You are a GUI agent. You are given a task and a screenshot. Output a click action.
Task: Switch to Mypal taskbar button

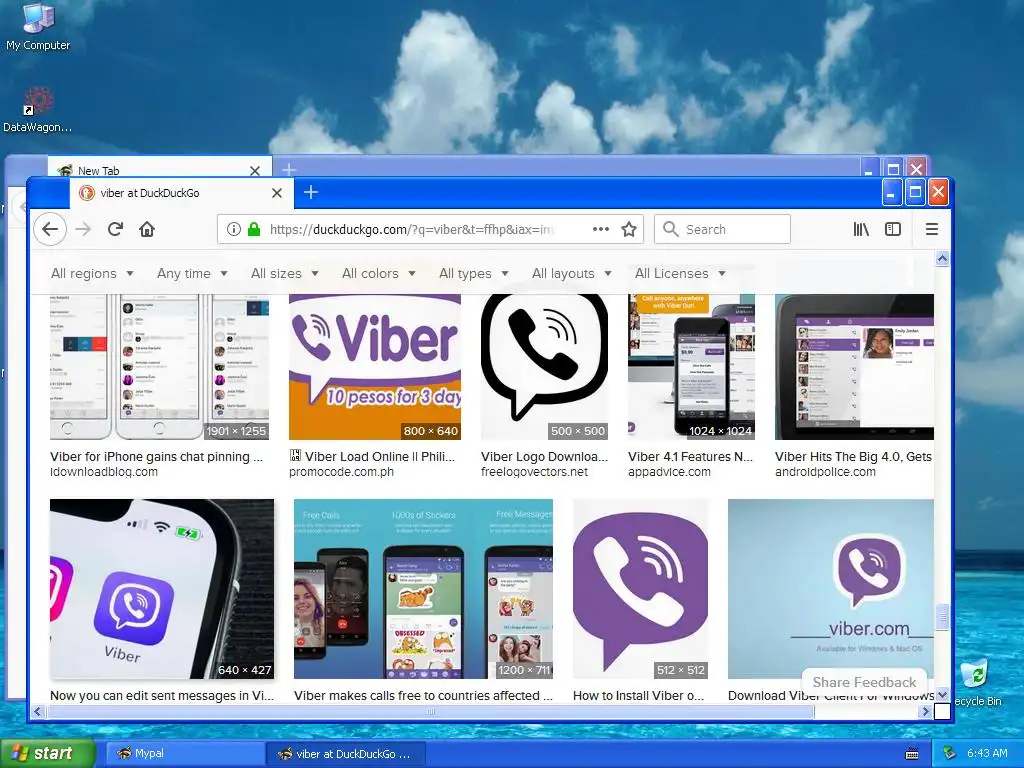(x=185, y=753)
